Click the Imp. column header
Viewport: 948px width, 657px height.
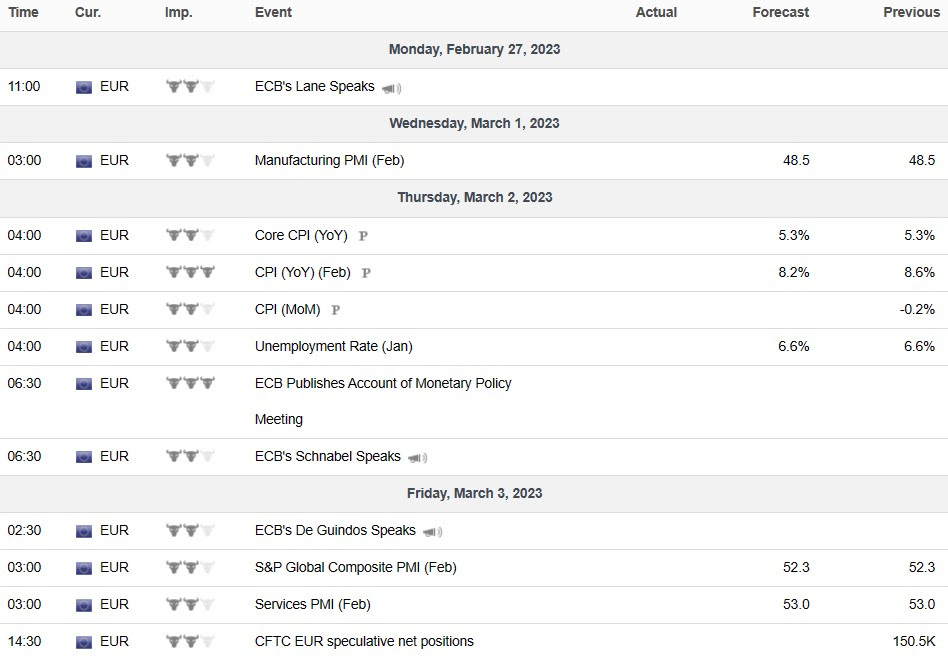tap(179, 12)
